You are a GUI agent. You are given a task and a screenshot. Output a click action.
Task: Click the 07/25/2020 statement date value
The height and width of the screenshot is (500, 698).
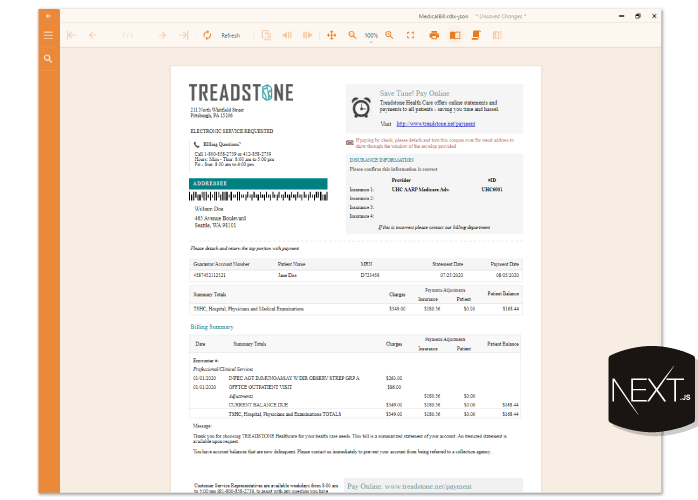(x=452, y=275)
